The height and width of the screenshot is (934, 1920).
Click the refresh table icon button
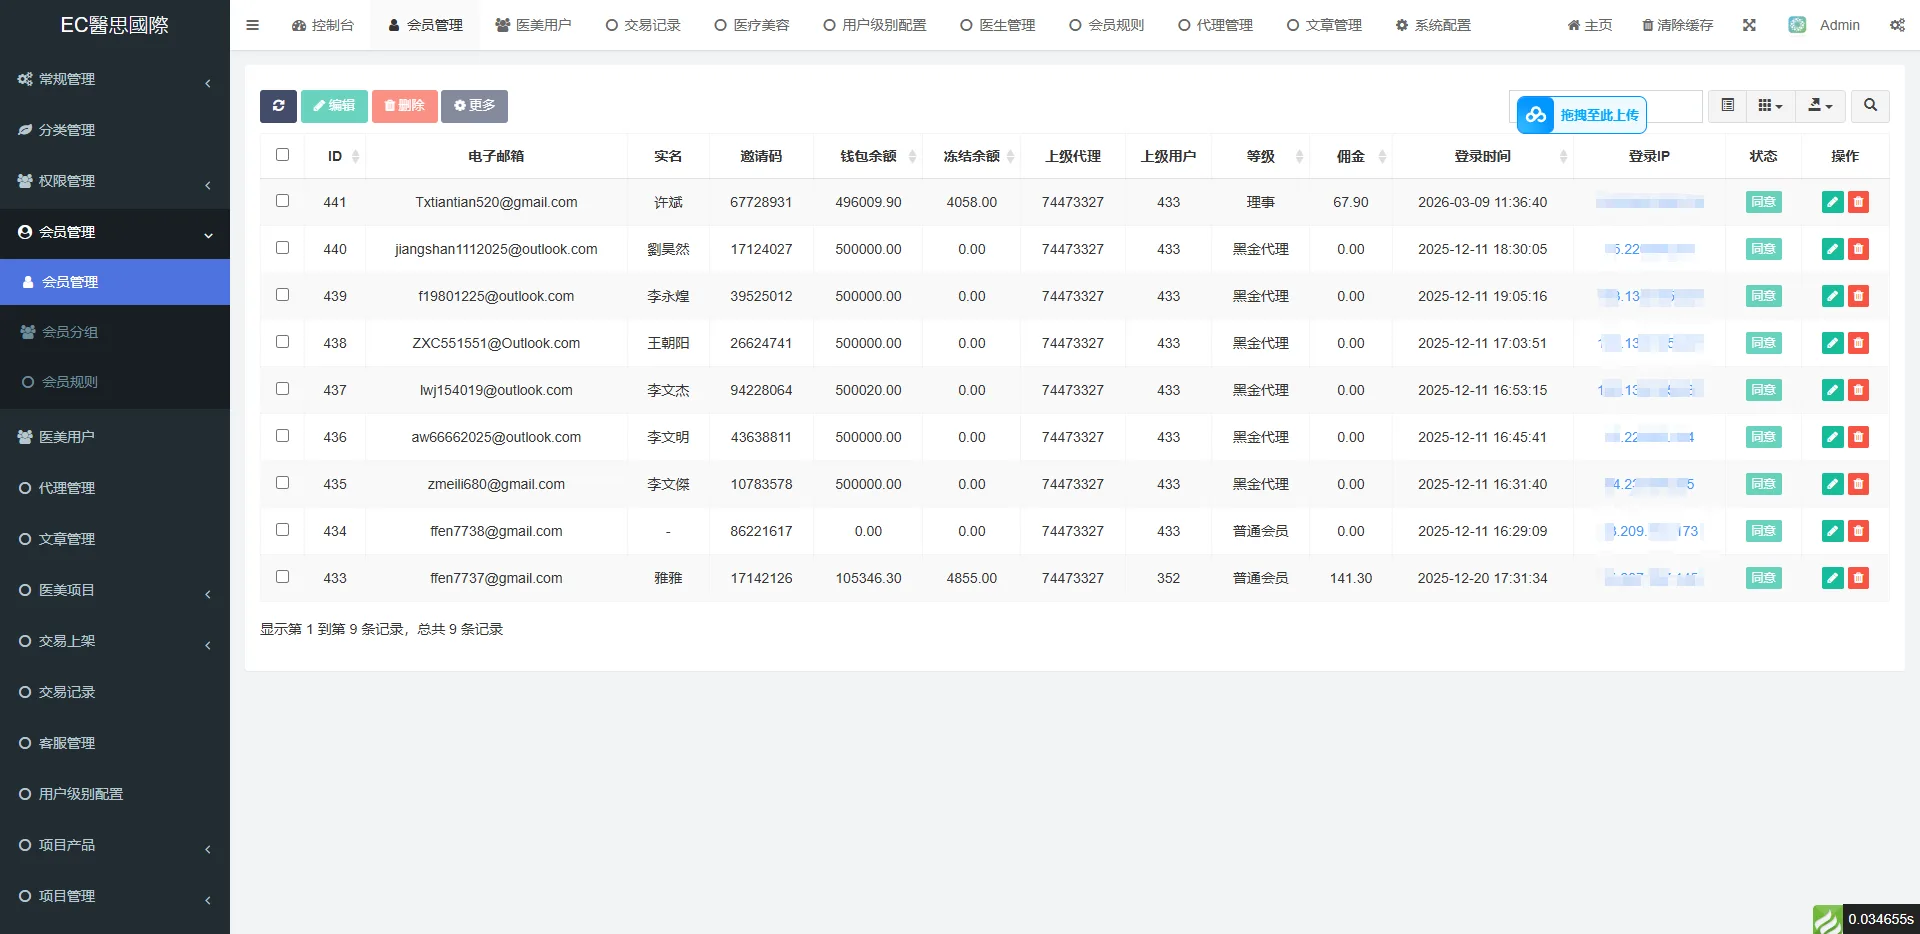pos(278,106)
